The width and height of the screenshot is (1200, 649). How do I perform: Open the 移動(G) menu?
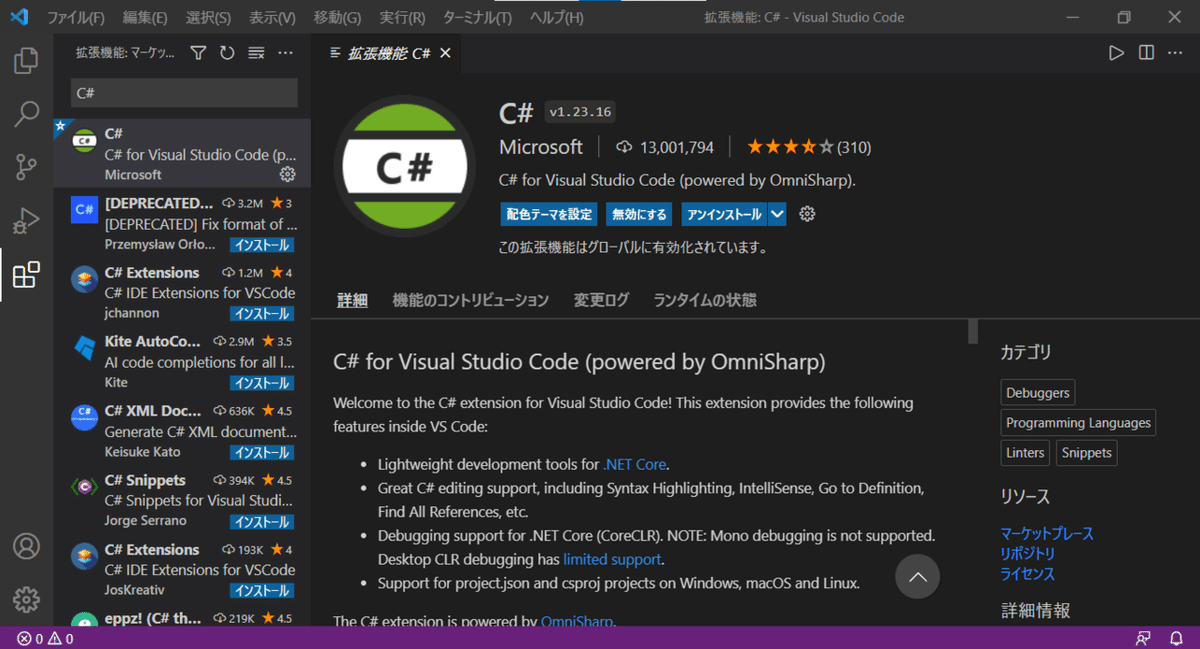point(337,17)
